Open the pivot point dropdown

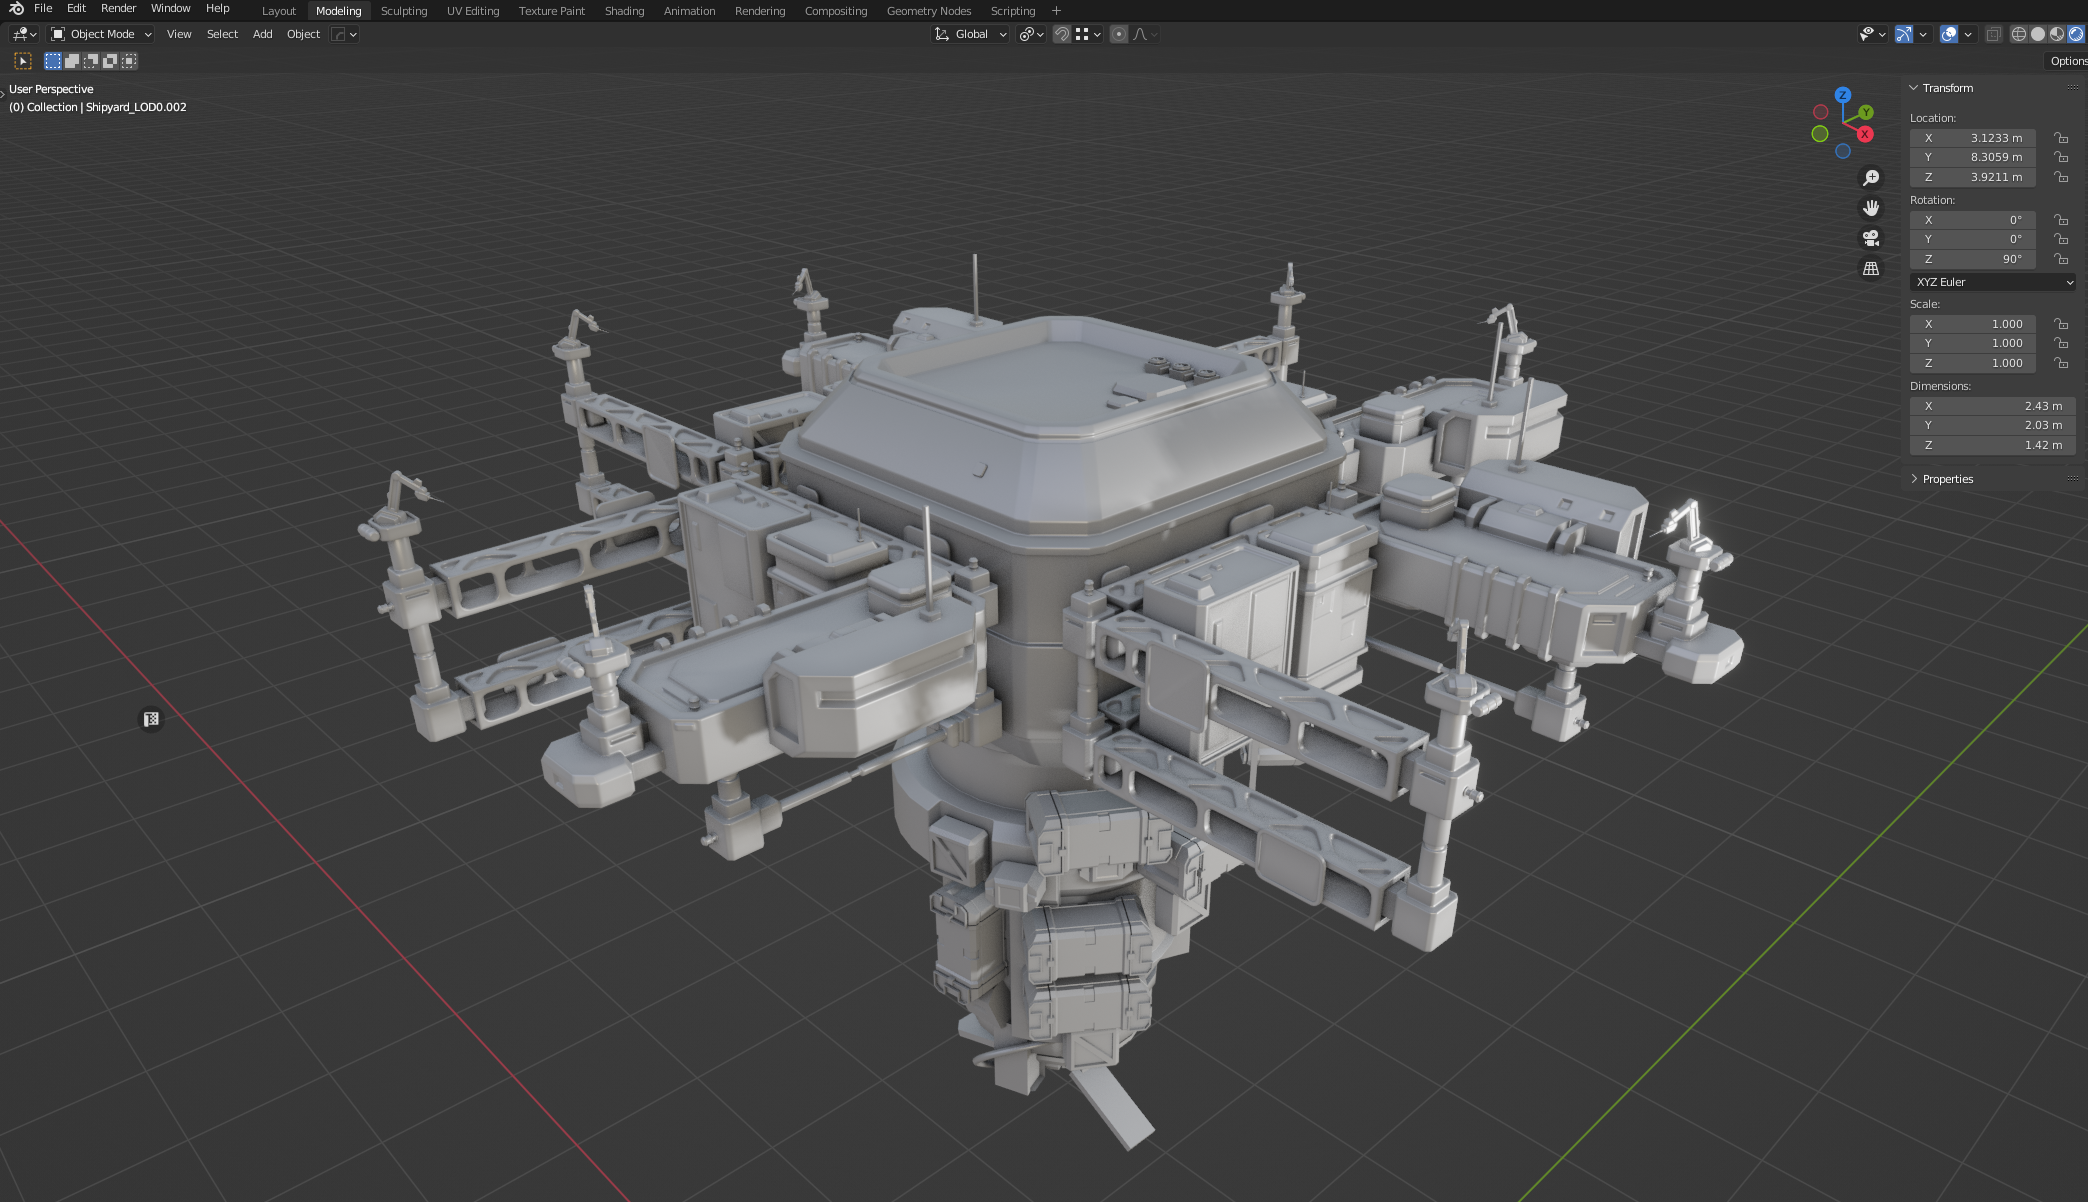point(1031,34)
